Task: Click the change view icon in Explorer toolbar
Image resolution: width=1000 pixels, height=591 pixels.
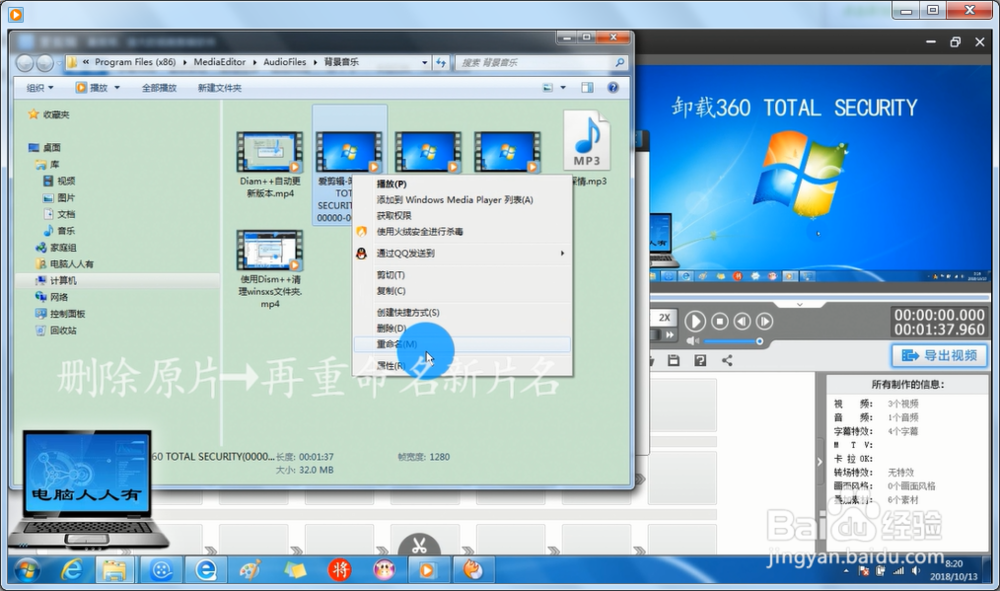Action: (x=547, y=87)
